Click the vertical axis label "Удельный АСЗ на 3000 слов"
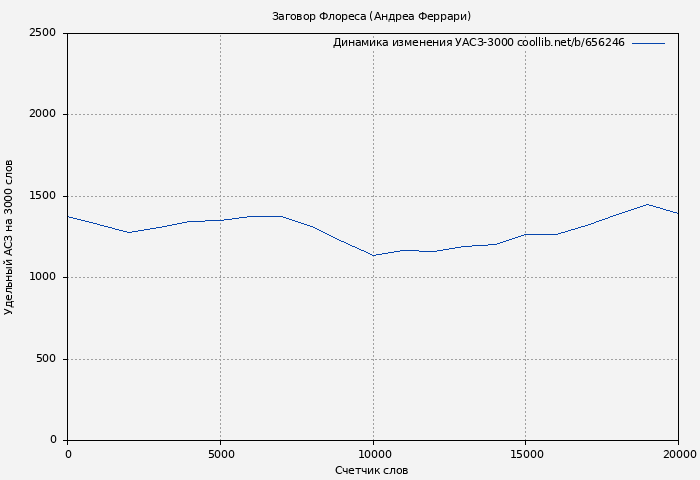 coord(9,237)
